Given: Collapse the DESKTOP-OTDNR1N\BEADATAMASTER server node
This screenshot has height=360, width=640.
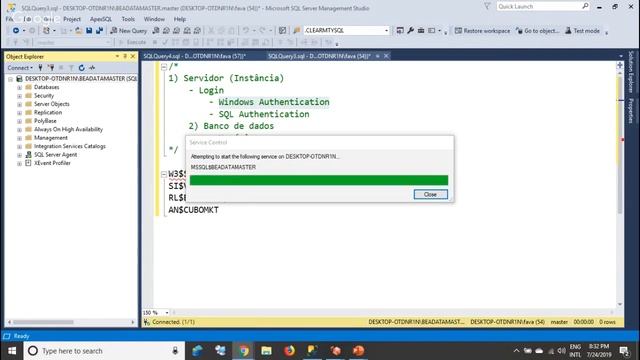Looking at the screenshot, I should click(11, 79).
